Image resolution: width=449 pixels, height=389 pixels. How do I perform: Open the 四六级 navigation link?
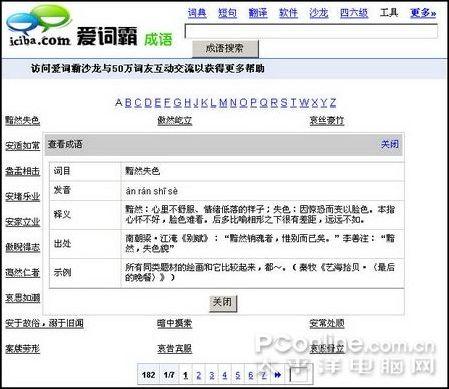354,13
